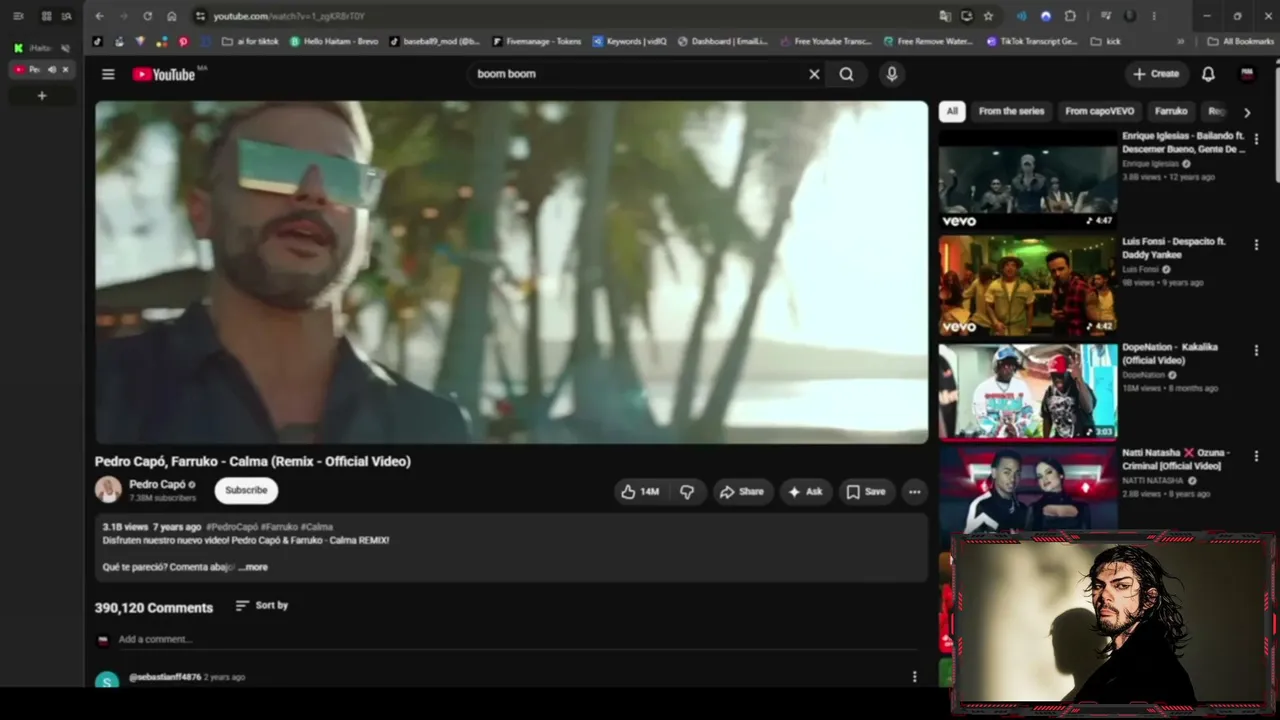Click the browser back arrow
Image resolution: width=1280 pixels, height=720 pixels.
99,16
